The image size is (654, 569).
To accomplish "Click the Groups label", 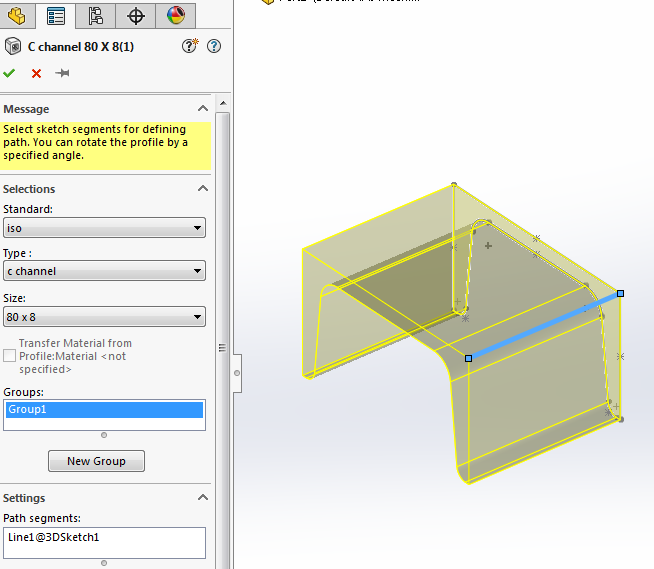I will coord(23,392).
